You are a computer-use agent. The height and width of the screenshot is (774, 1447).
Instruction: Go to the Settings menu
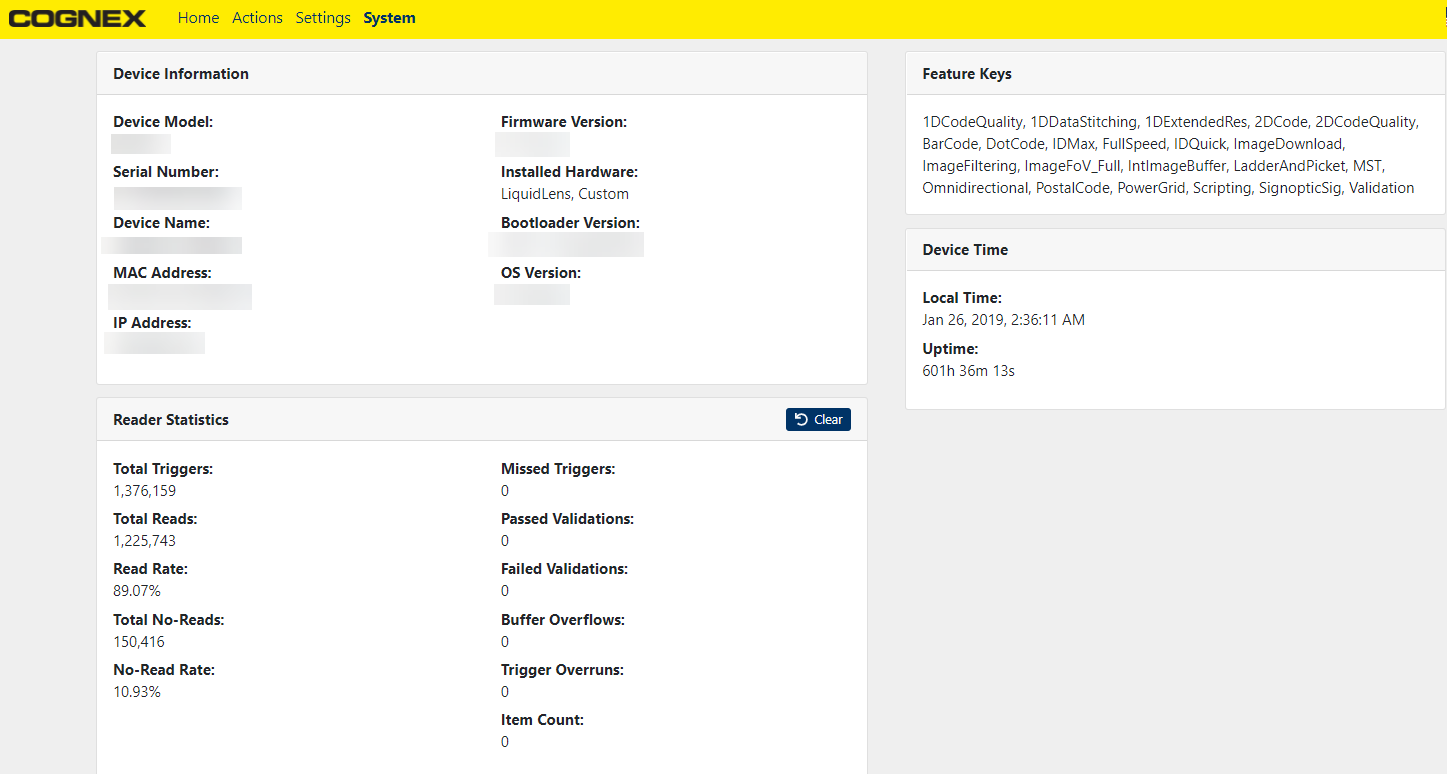(323, 18)
